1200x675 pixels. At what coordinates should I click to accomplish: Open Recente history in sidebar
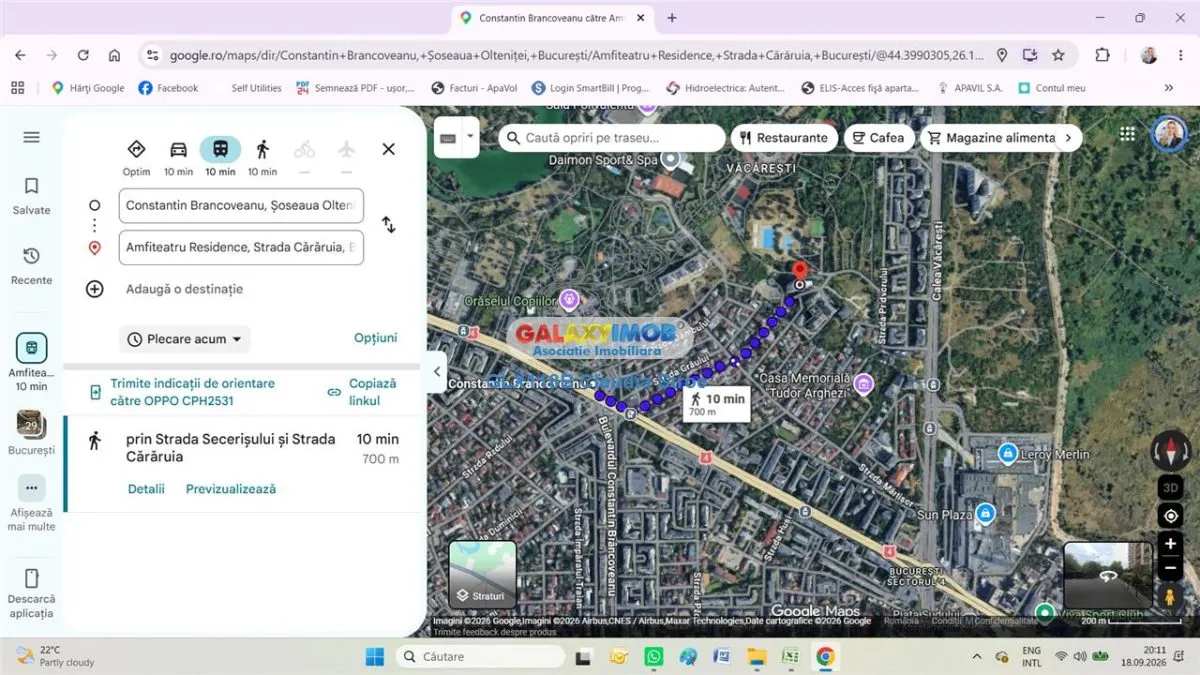(x=31, y=266)
